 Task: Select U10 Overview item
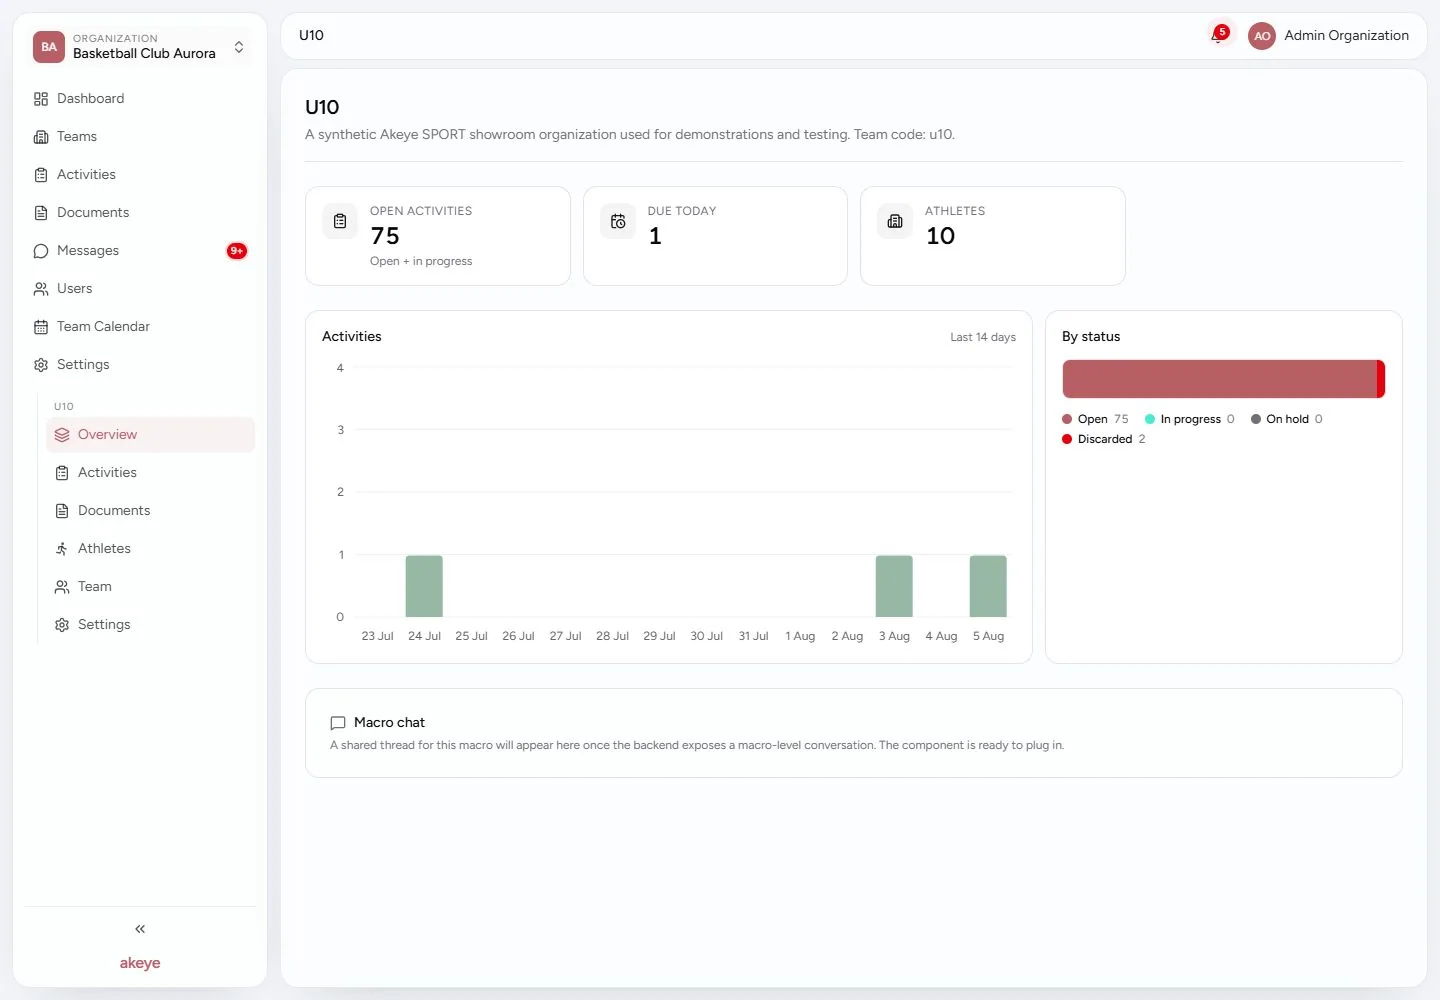coord(150,434)
